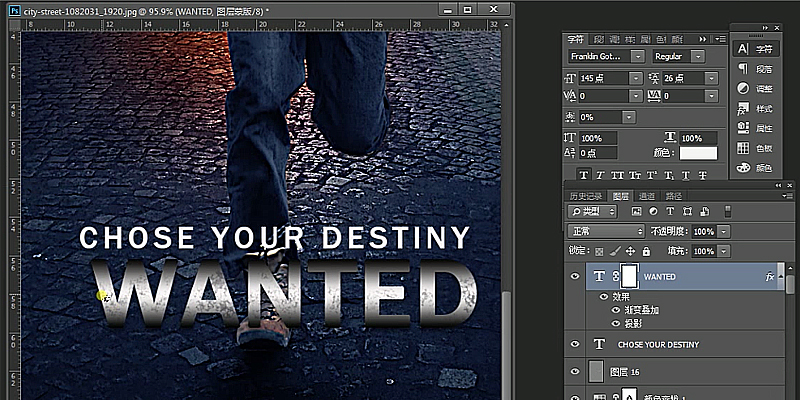Open the Regular font style dropdown
Viewport: 800px width, 400px height.
pyautogui.click(x=698, y=56)
